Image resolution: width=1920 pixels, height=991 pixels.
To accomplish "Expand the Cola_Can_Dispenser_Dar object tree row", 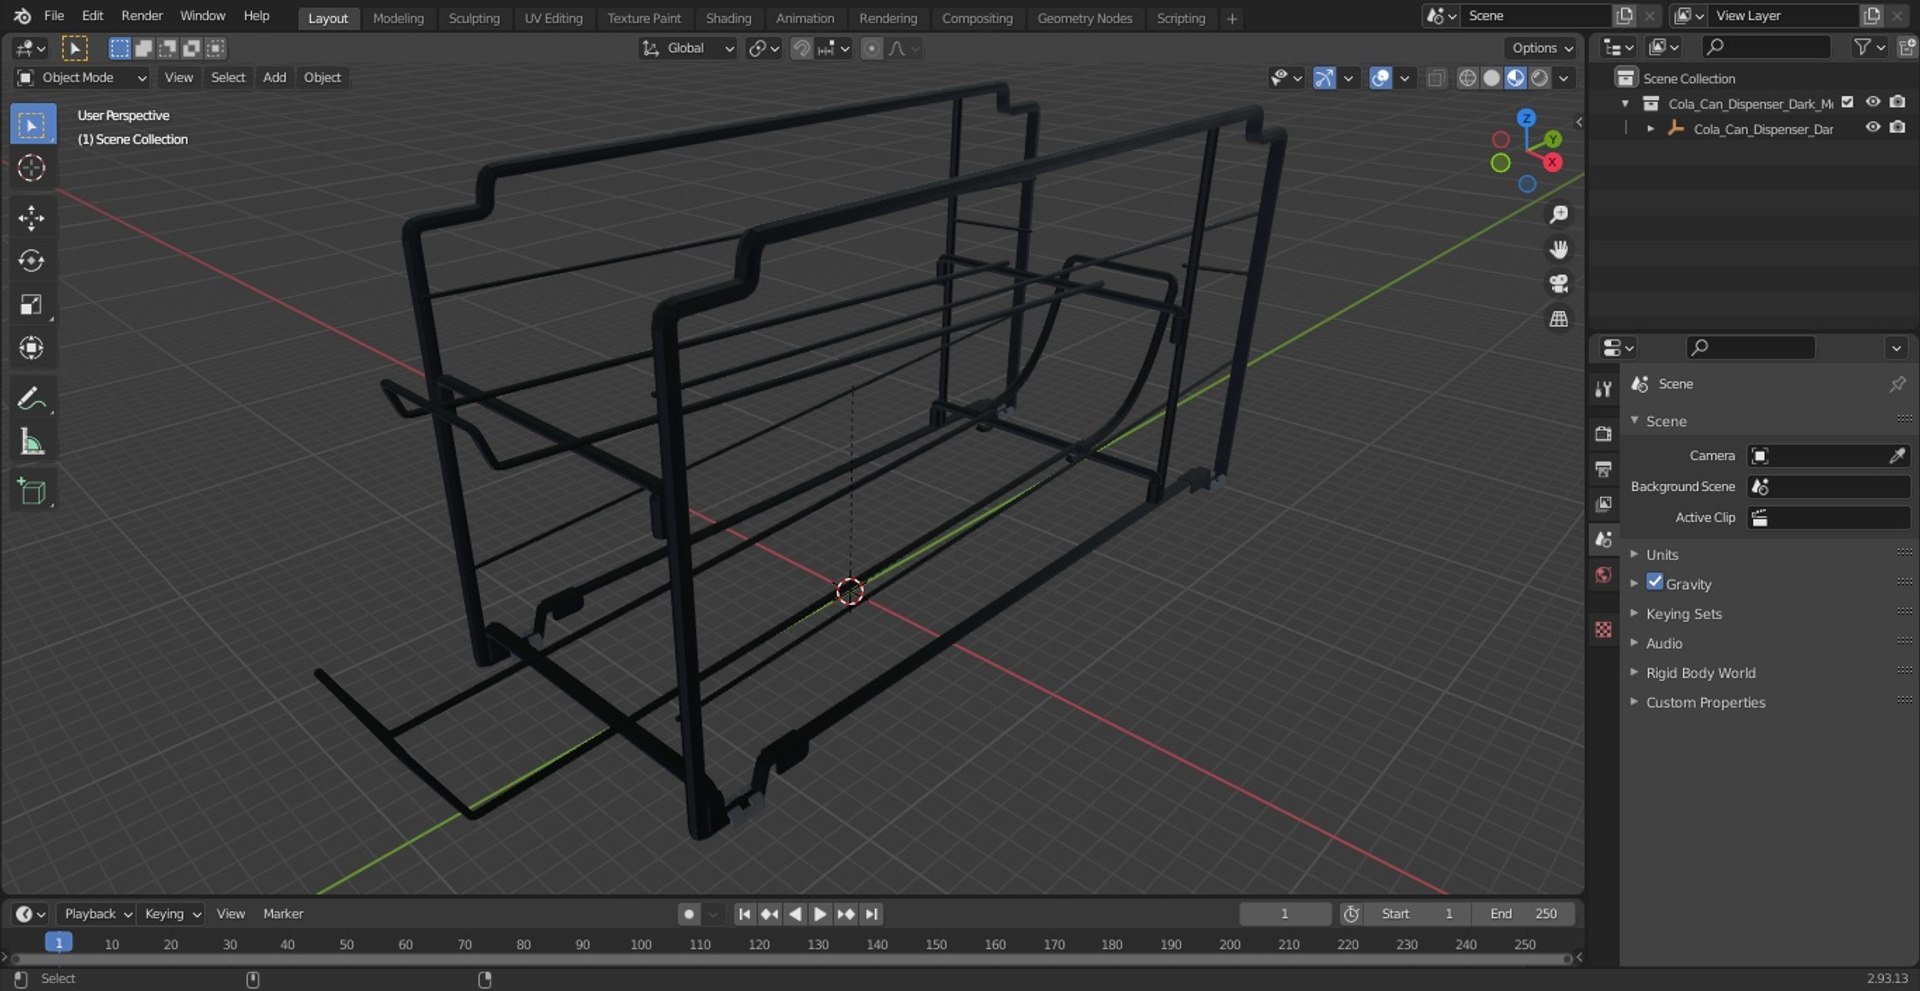I will point(1650,128).
